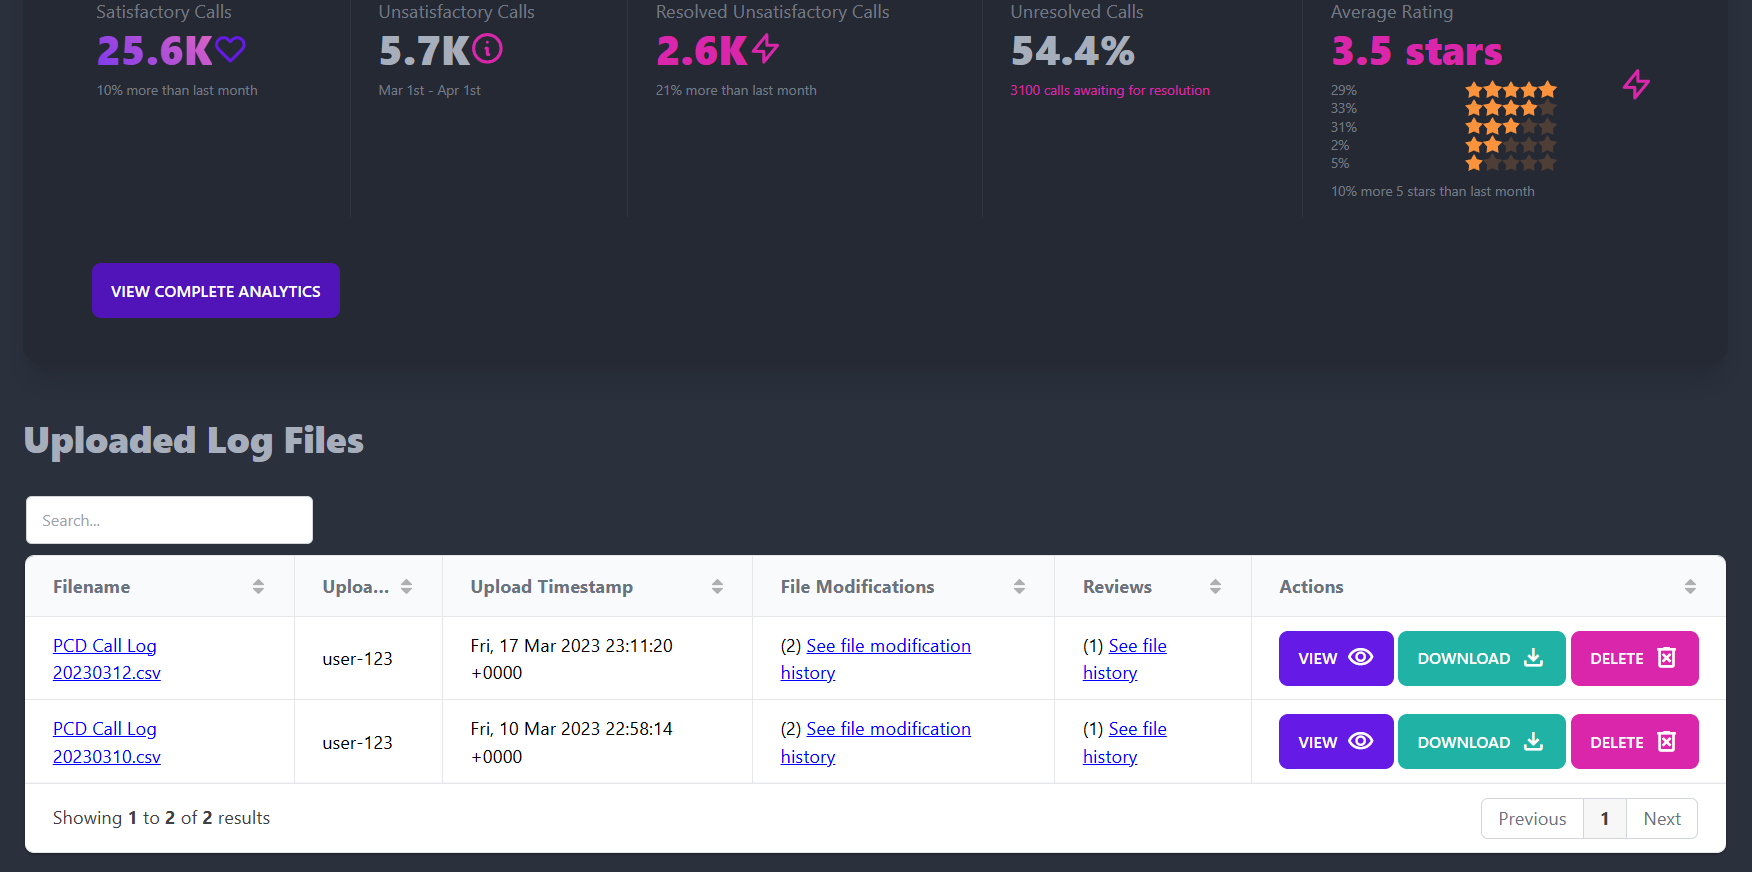Select page 1 in pagination
Image resolution: width=1752 pixels, height=872 pixels.
[1604, 819]
